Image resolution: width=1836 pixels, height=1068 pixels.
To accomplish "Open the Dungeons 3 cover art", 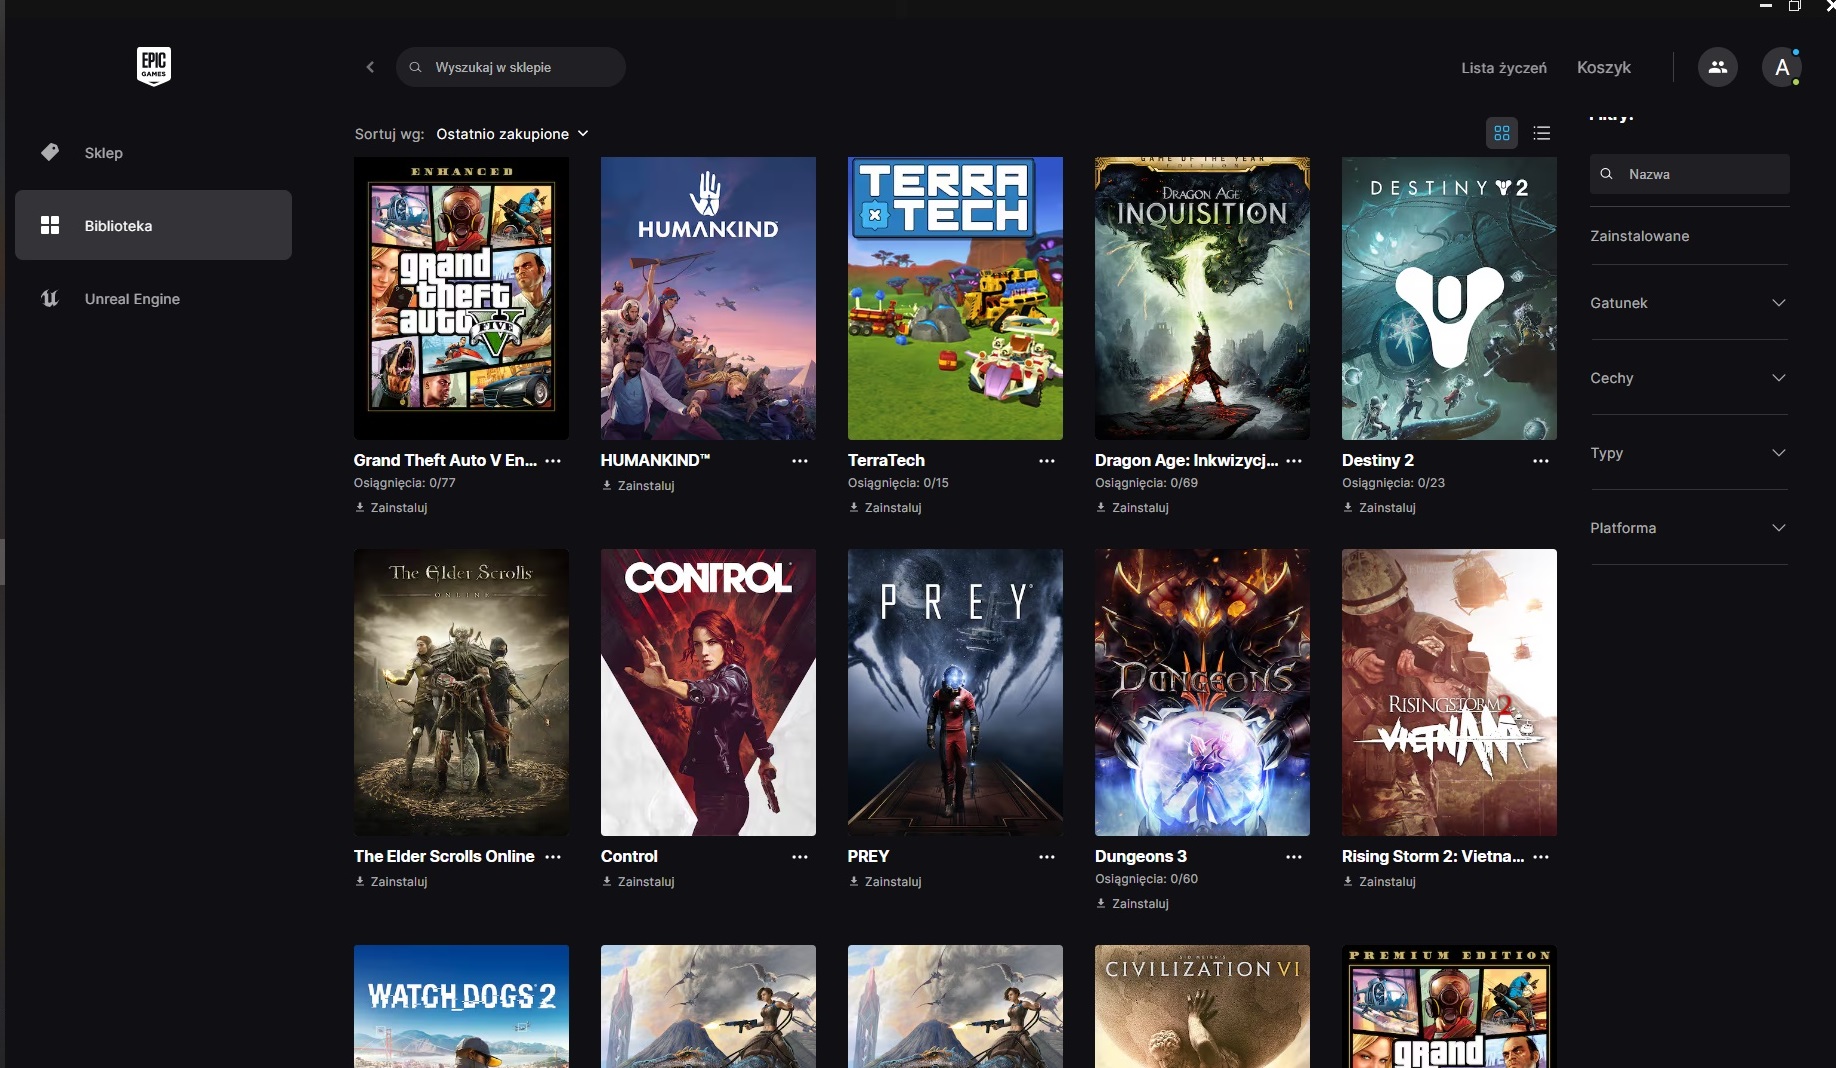I will tap(1202, 692).
